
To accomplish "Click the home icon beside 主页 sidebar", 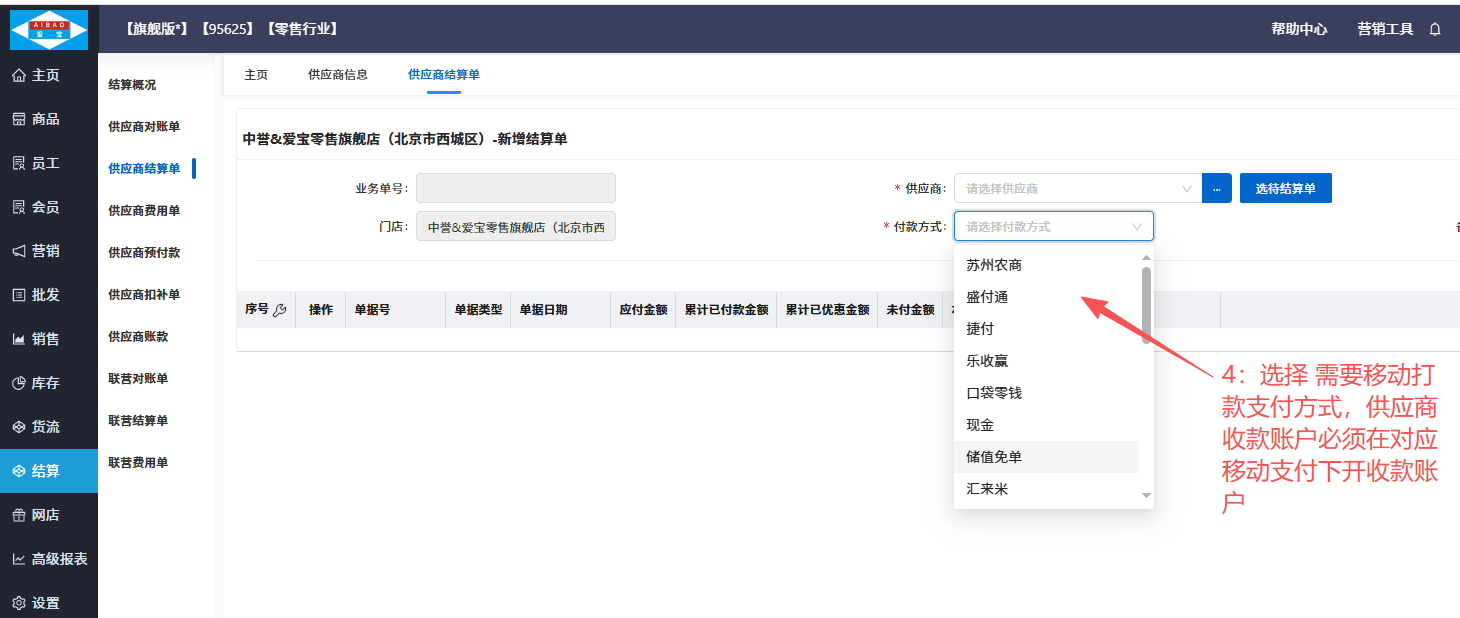I will point(19,75).
